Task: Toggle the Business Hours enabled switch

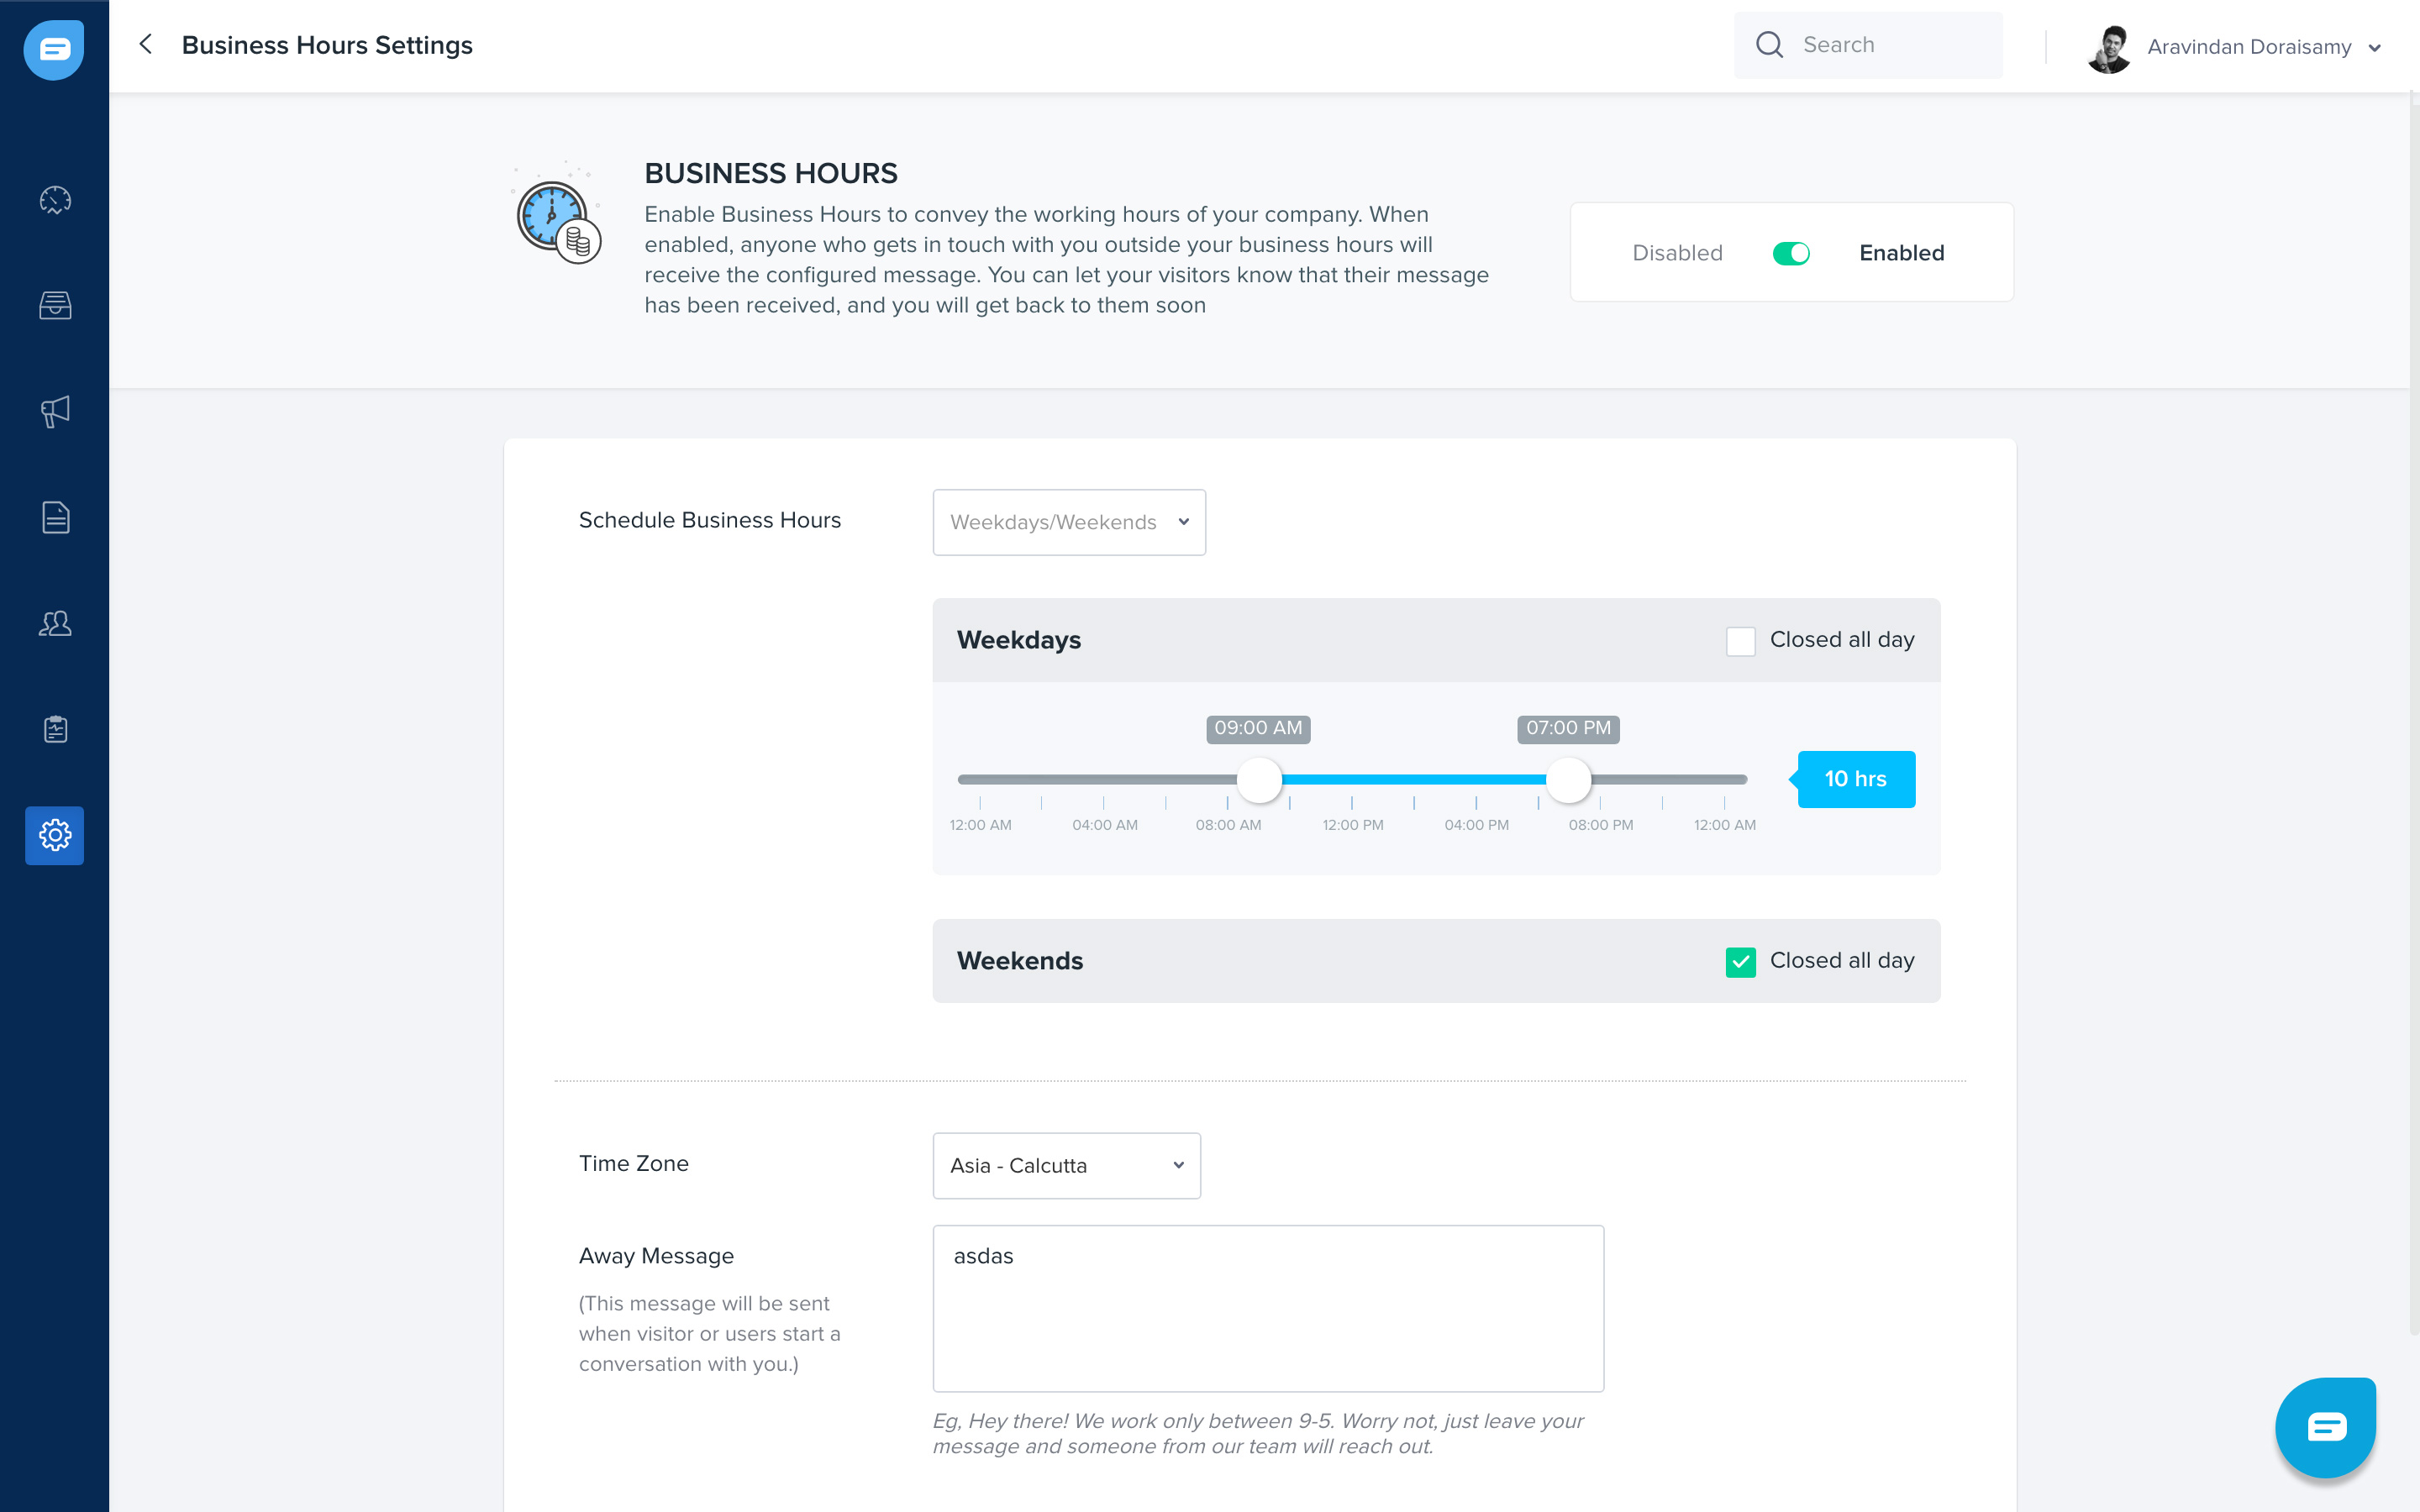Action: point(1790,253)
